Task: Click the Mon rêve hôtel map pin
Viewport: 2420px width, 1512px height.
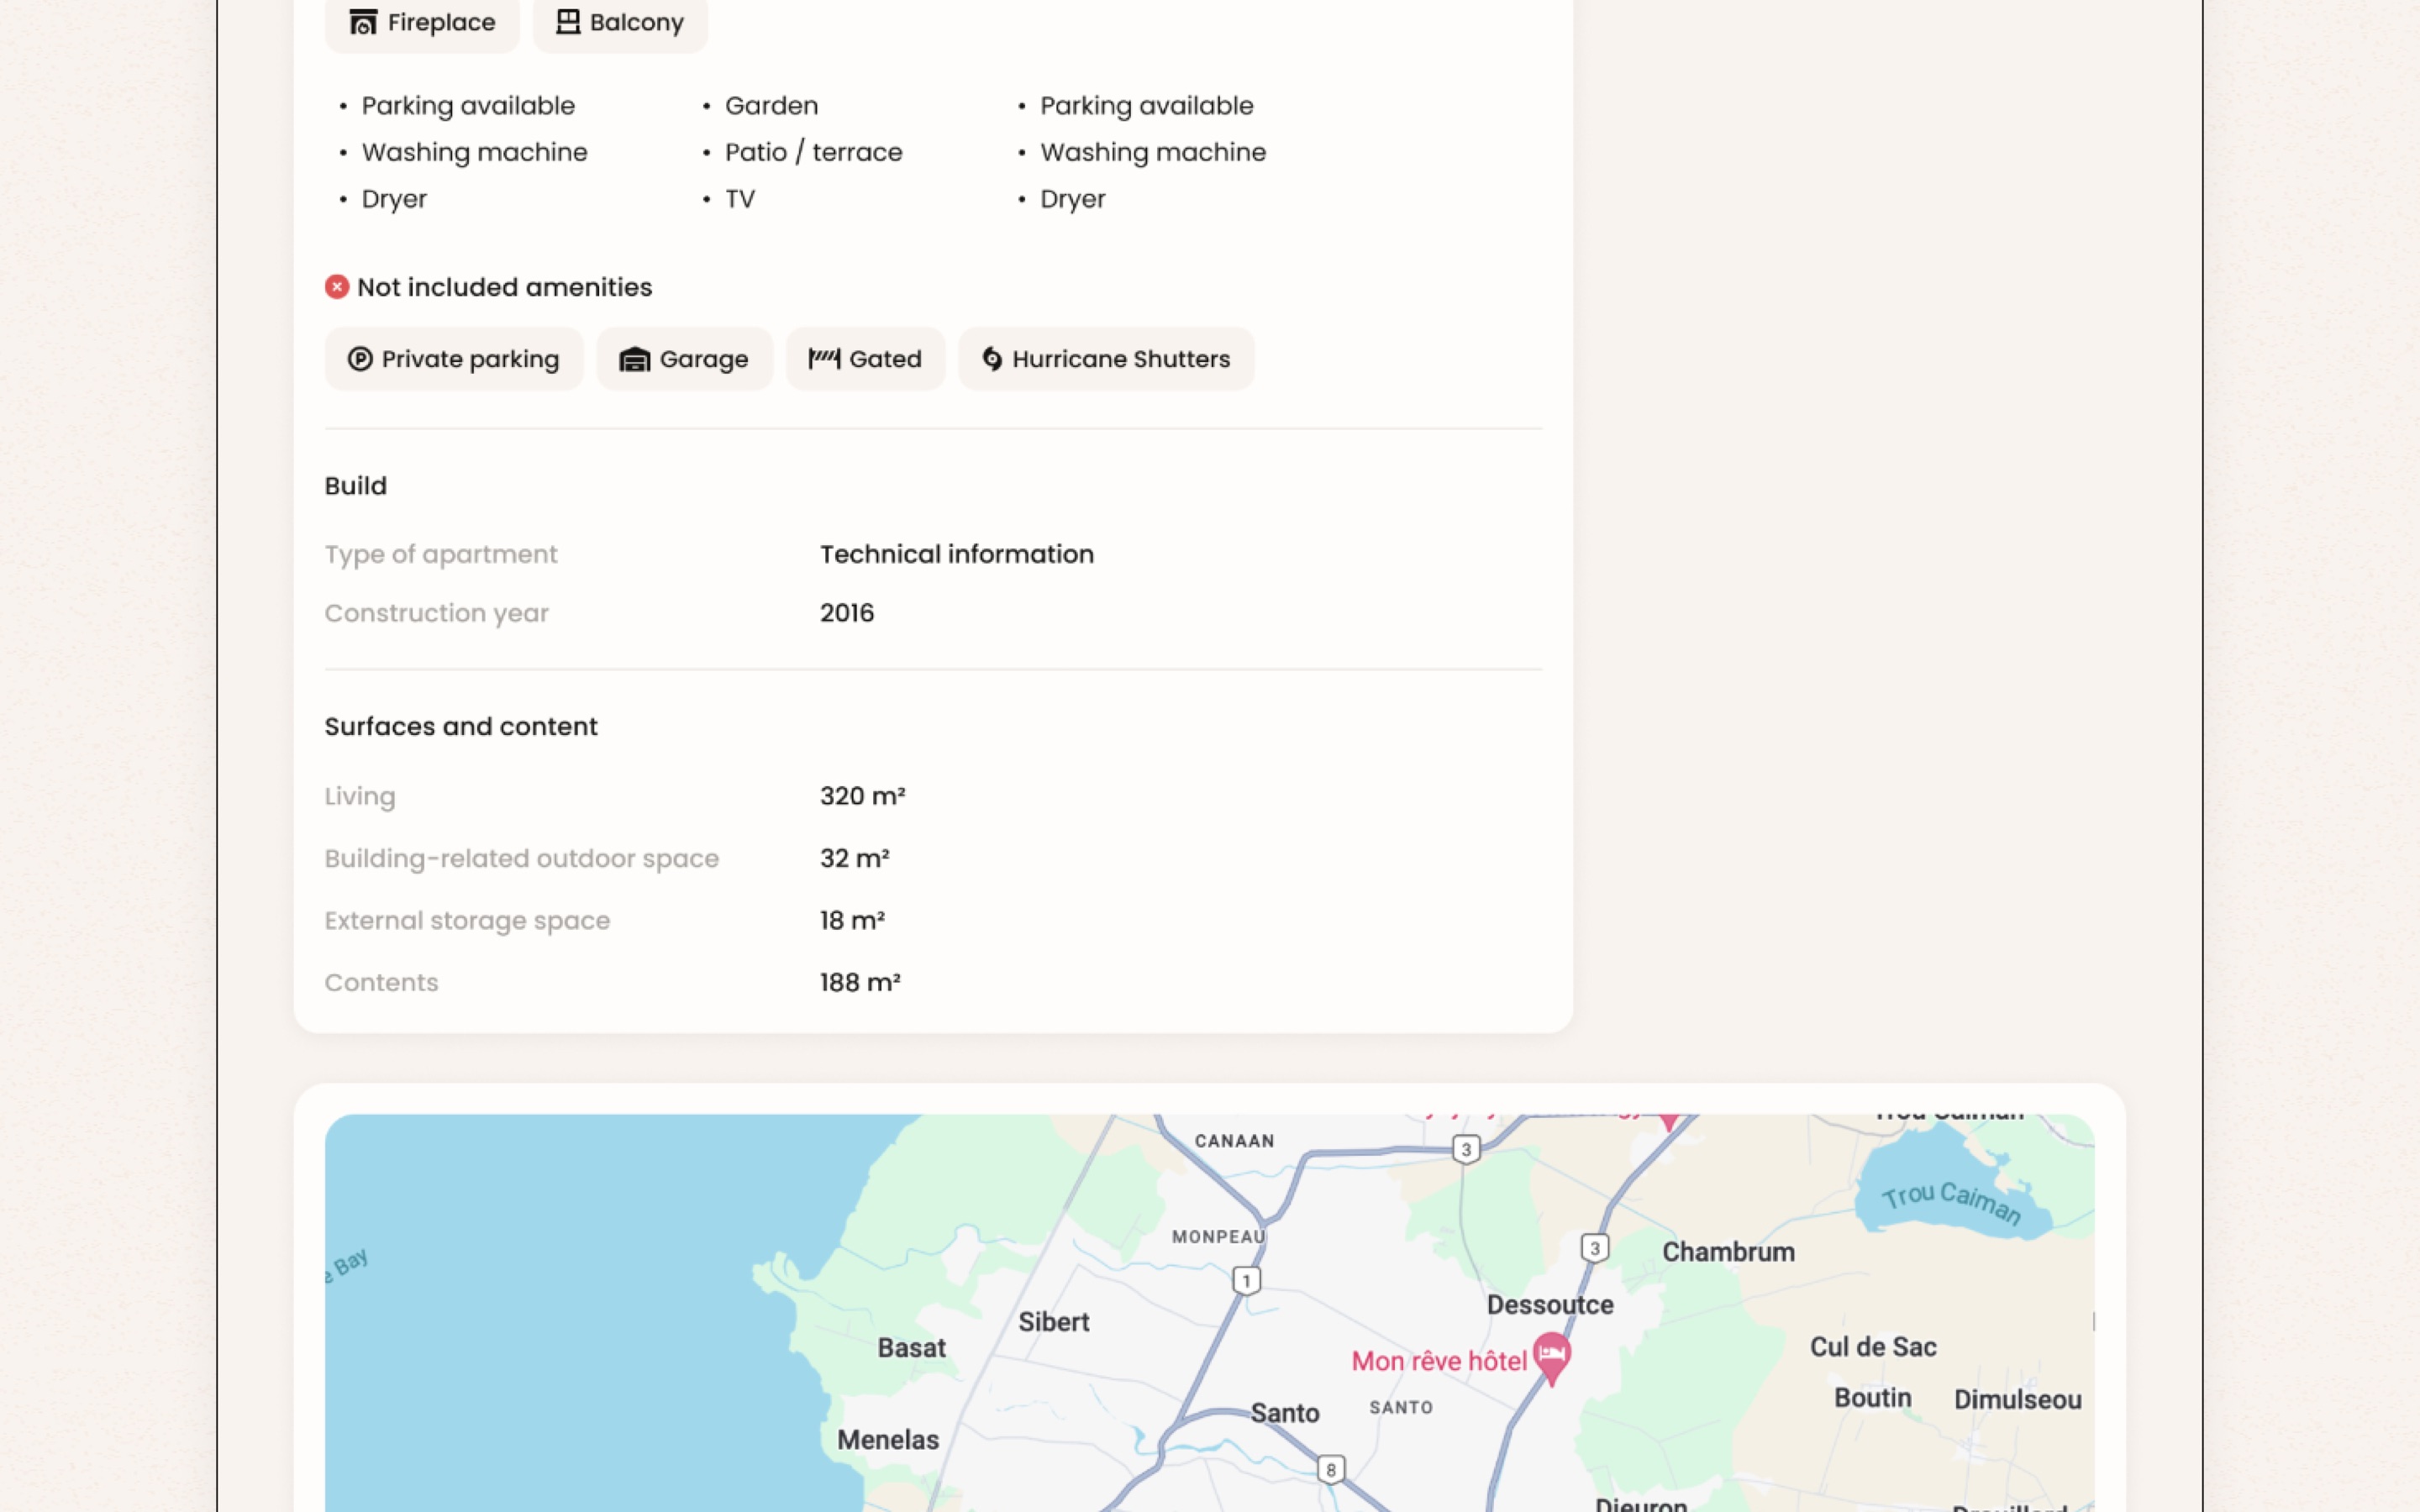Action: click(x=1552, y=1358)
